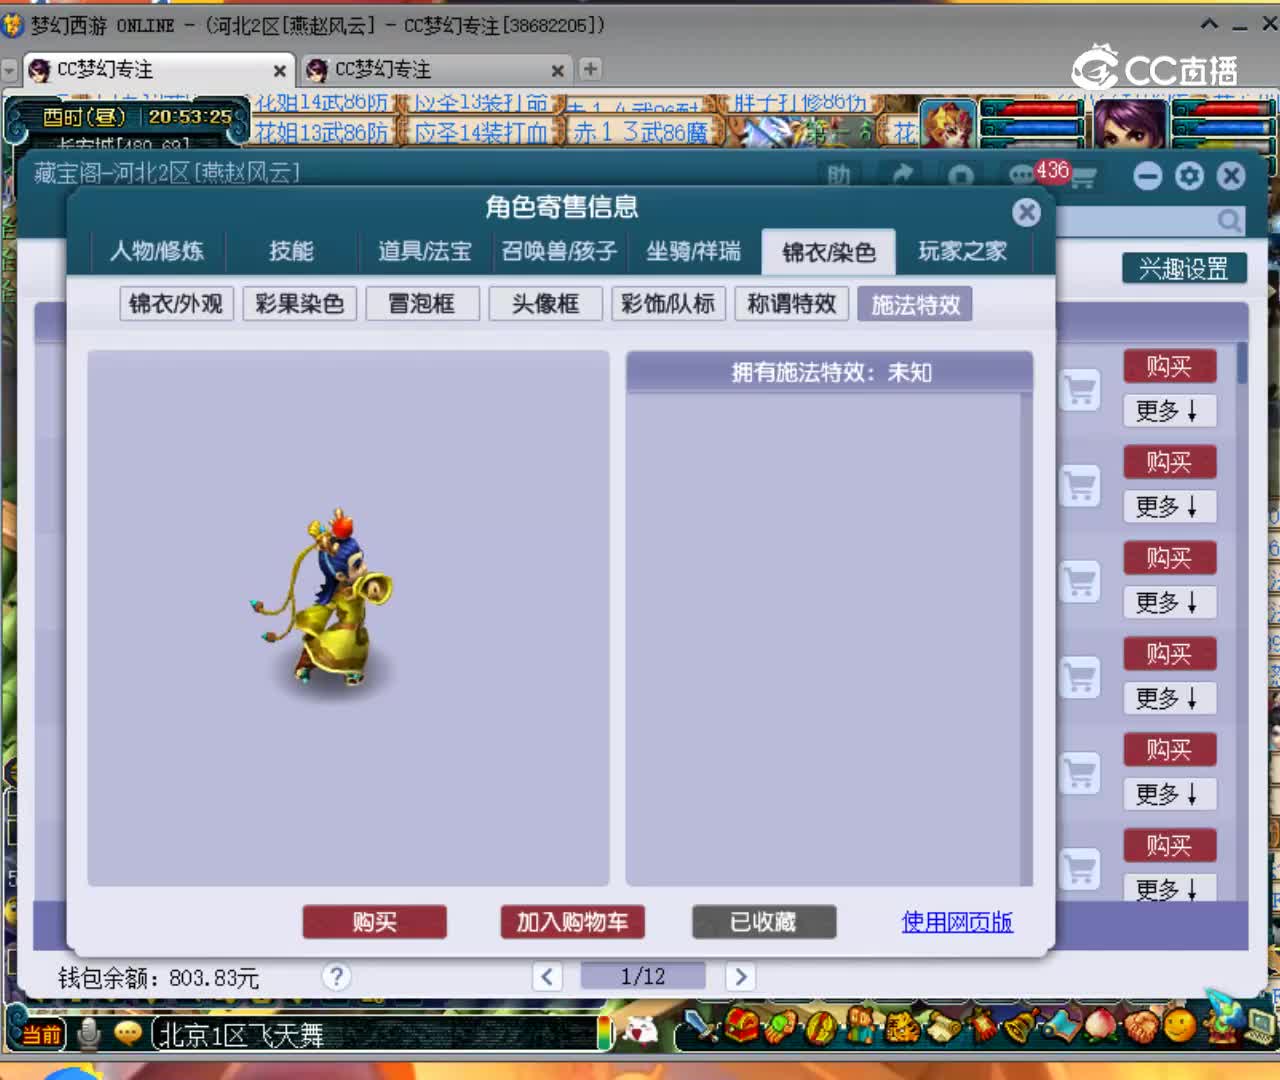This screenshot has height=1080, width=1280.
Task: Expand the fourth 更多 dropdown in the list
Action: coord(1169,699)
